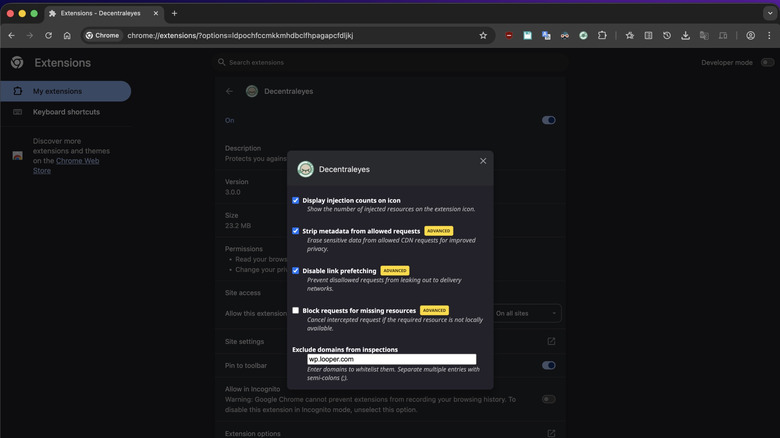Open bookmarks list star icon in toolbar

(629, 35)
